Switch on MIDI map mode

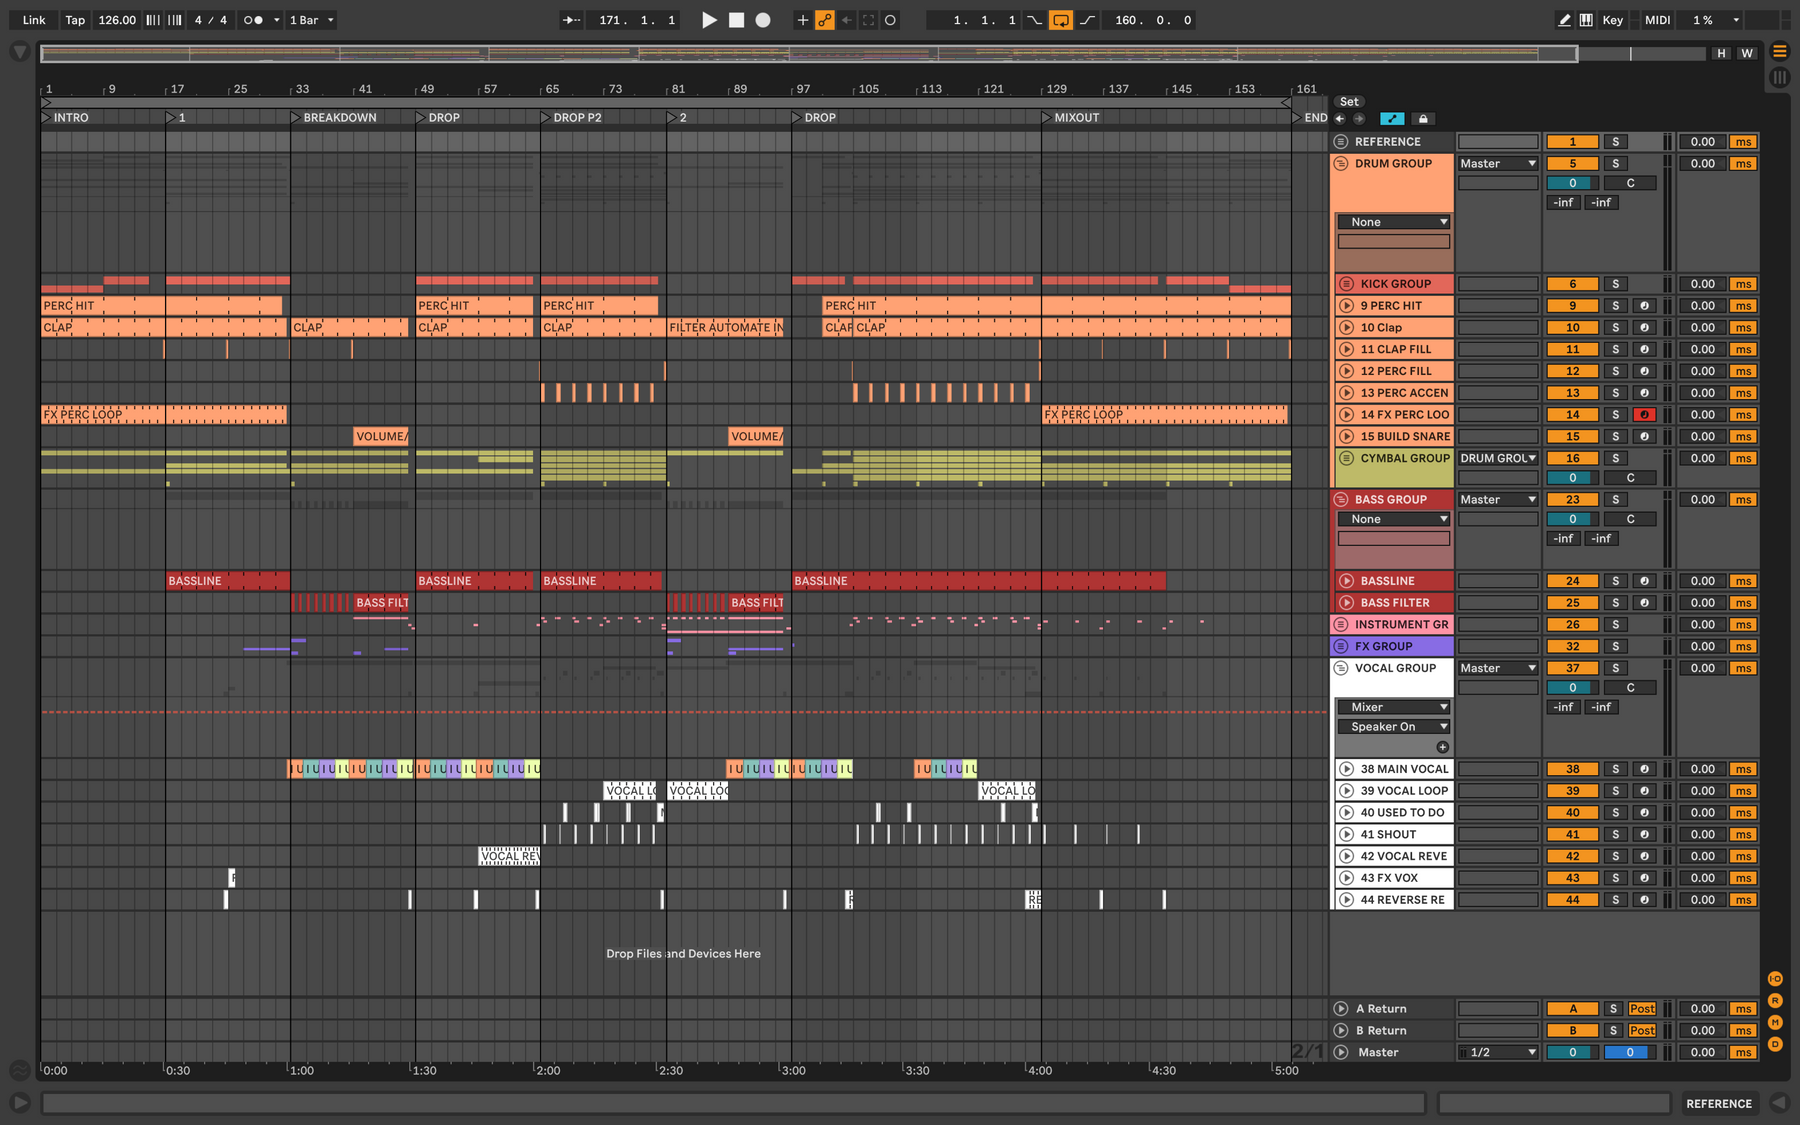tap(1658, 20)
